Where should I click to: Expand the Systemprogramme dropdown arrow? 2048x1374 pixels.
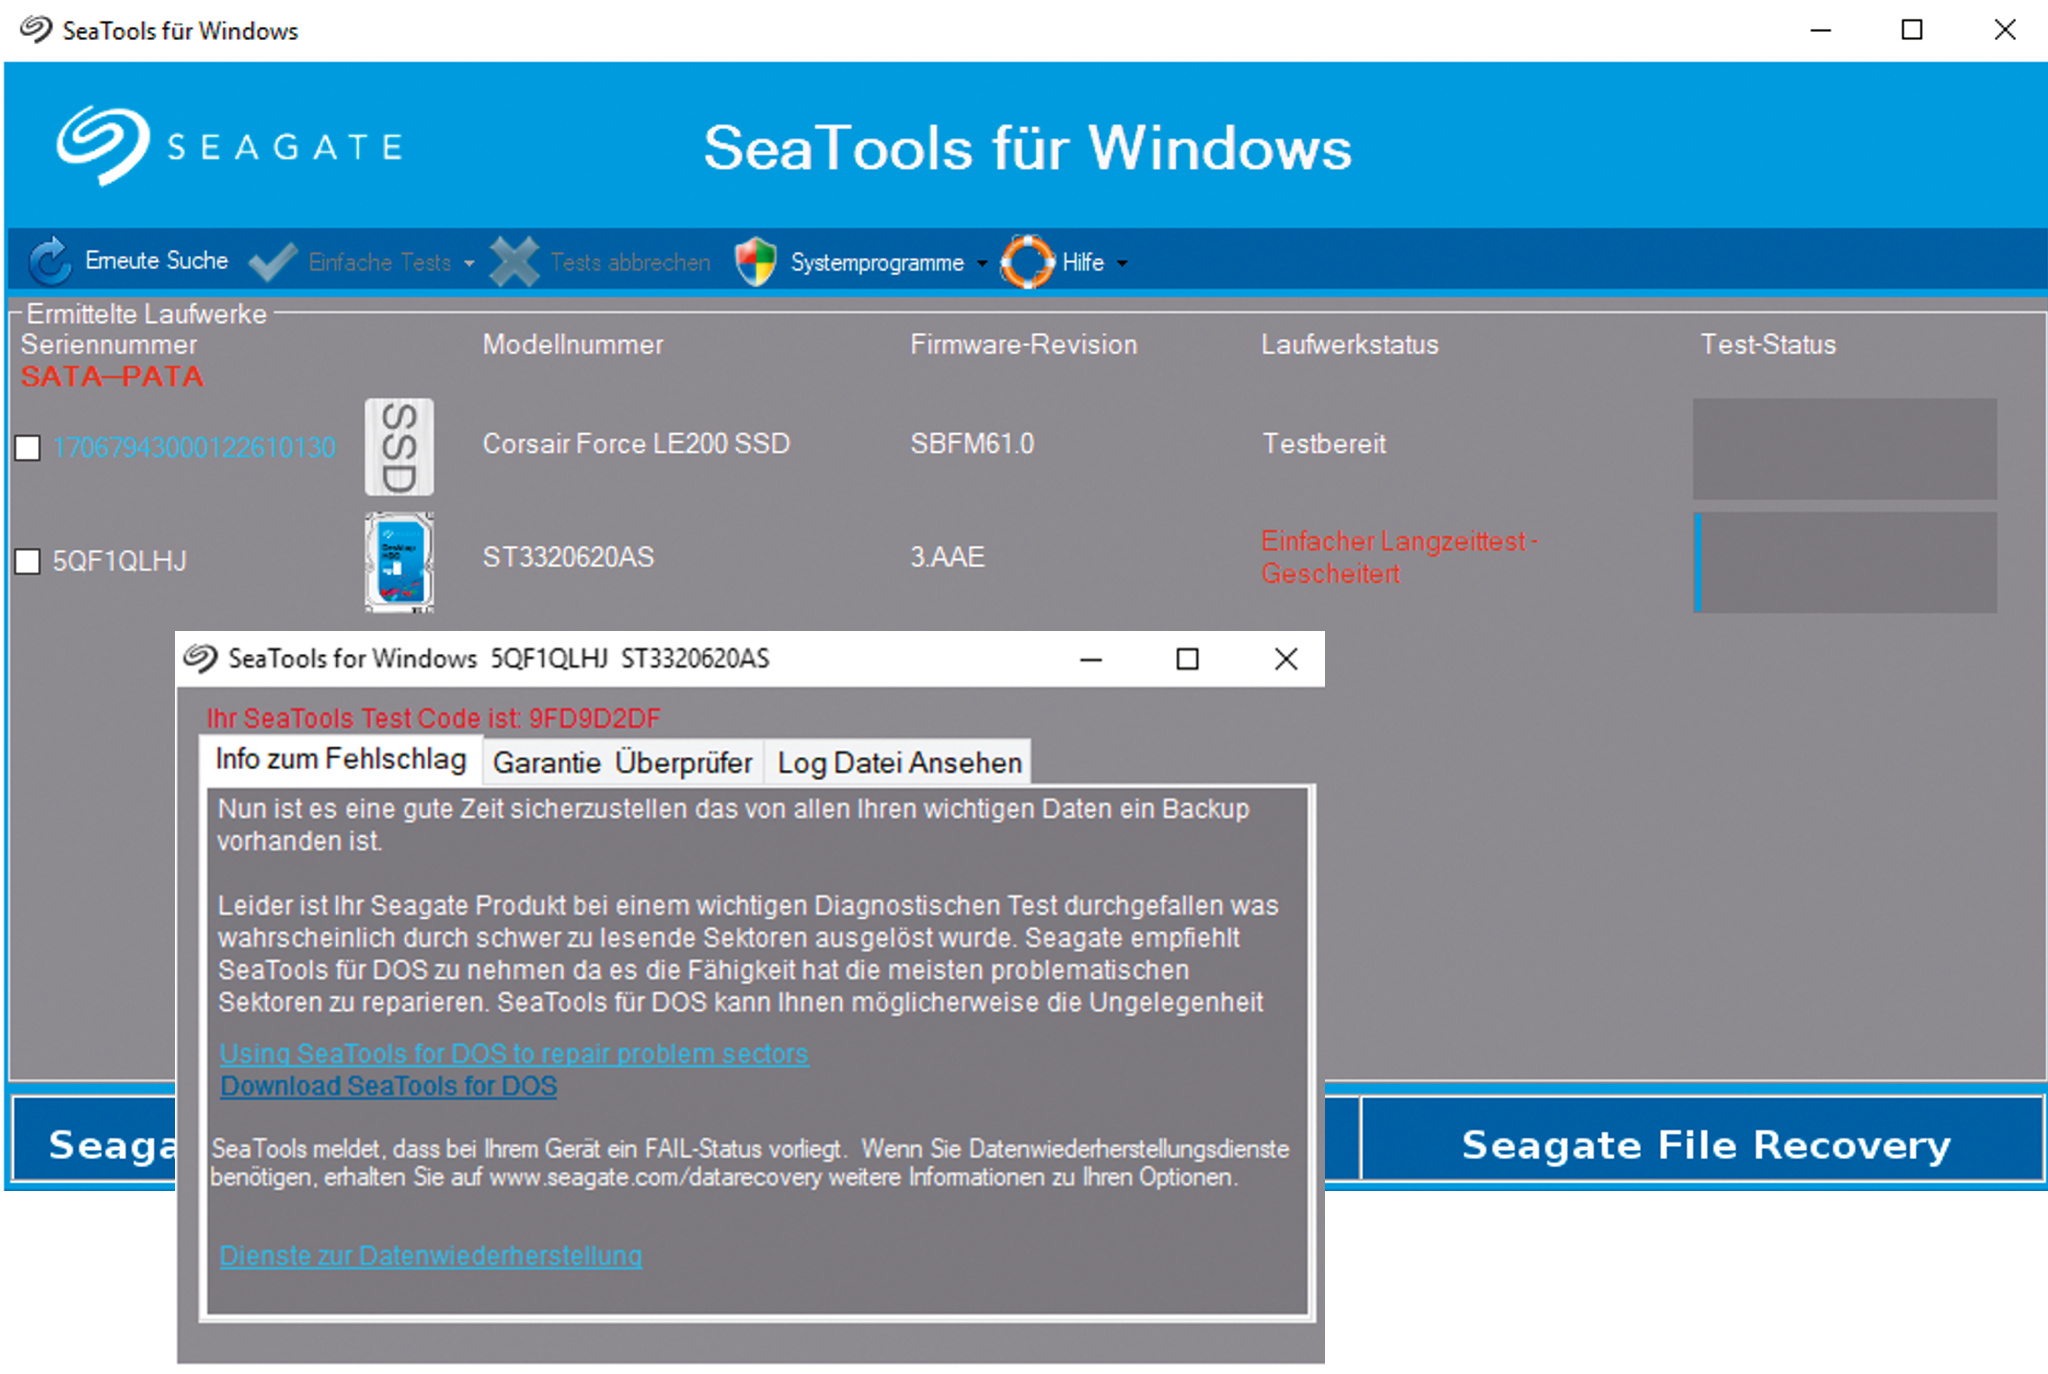tap(982, 264)
